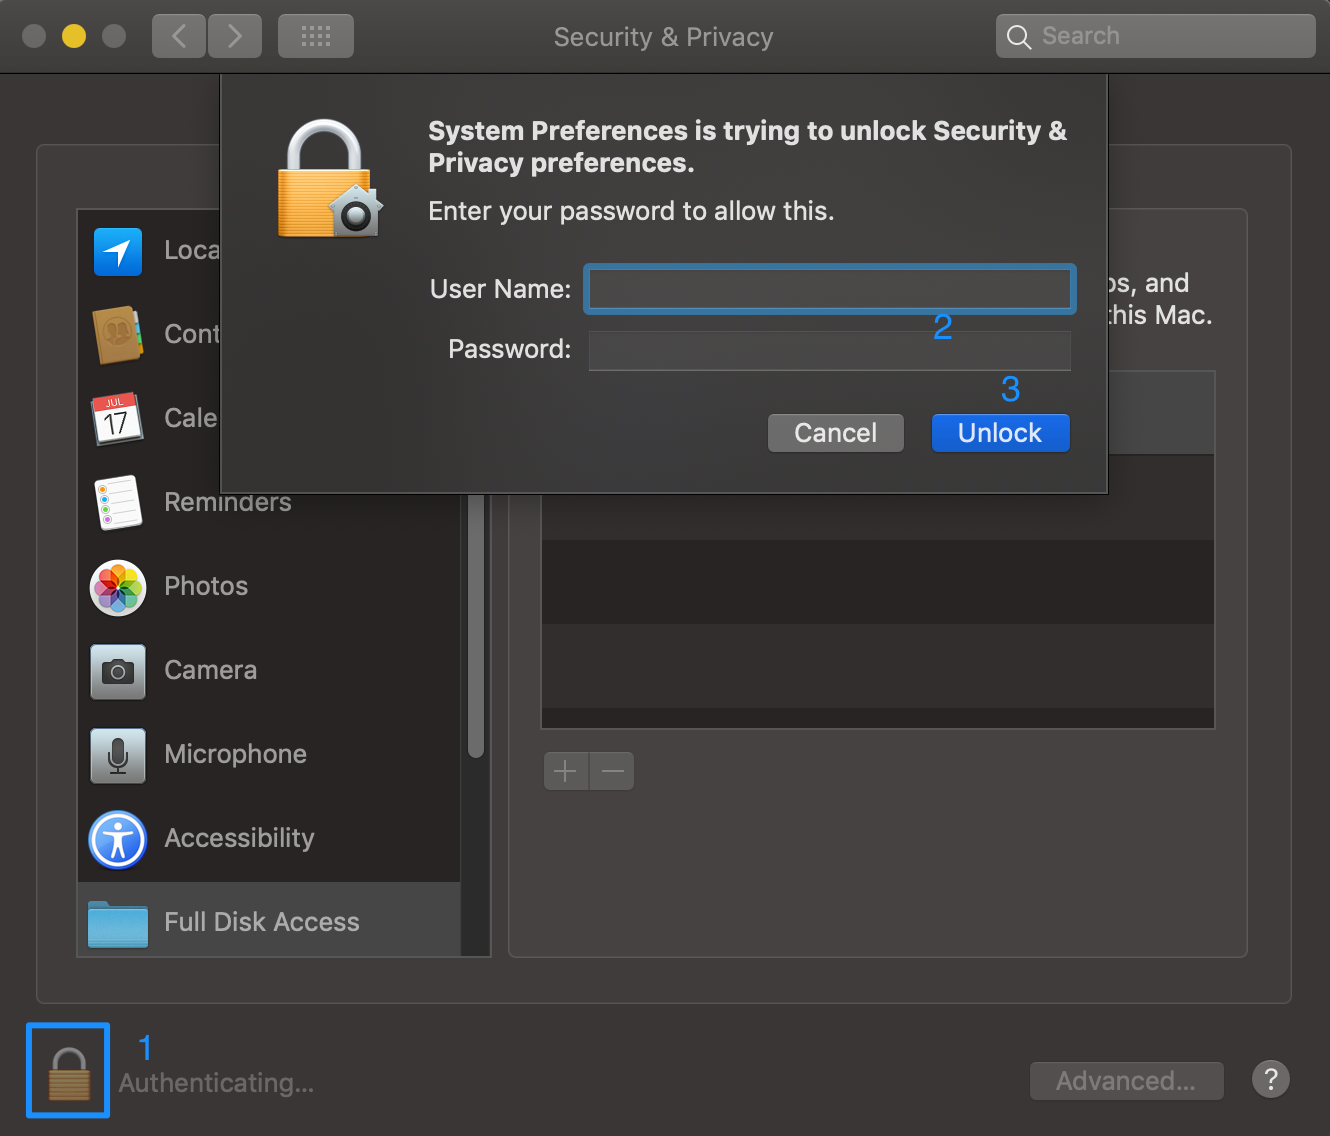Screen dimensions: 1330x1136
Task: Select the Microphone icon in sidebar
Action: (x=118, y=755)
